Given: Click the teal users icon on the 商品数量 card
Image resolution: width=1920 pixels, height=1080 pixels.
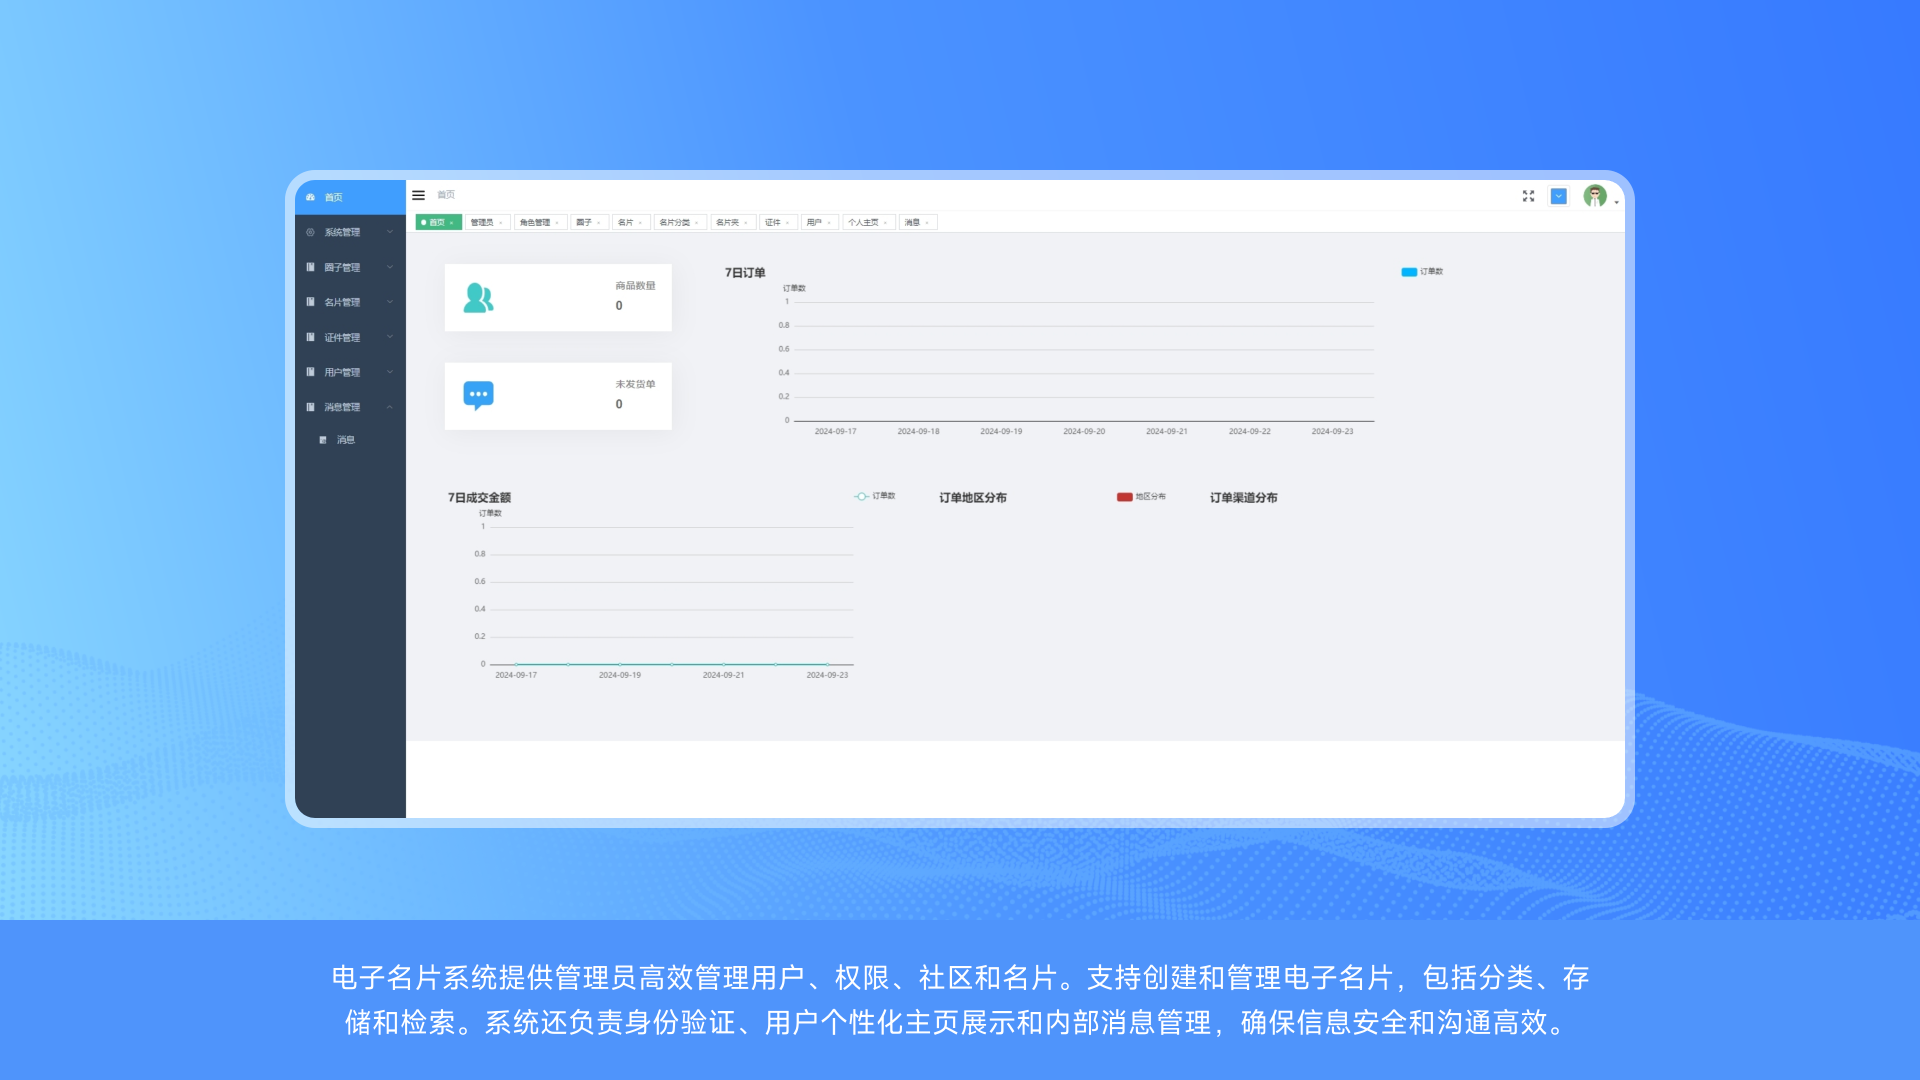Looking at the screenshot, I should (478, 298).
